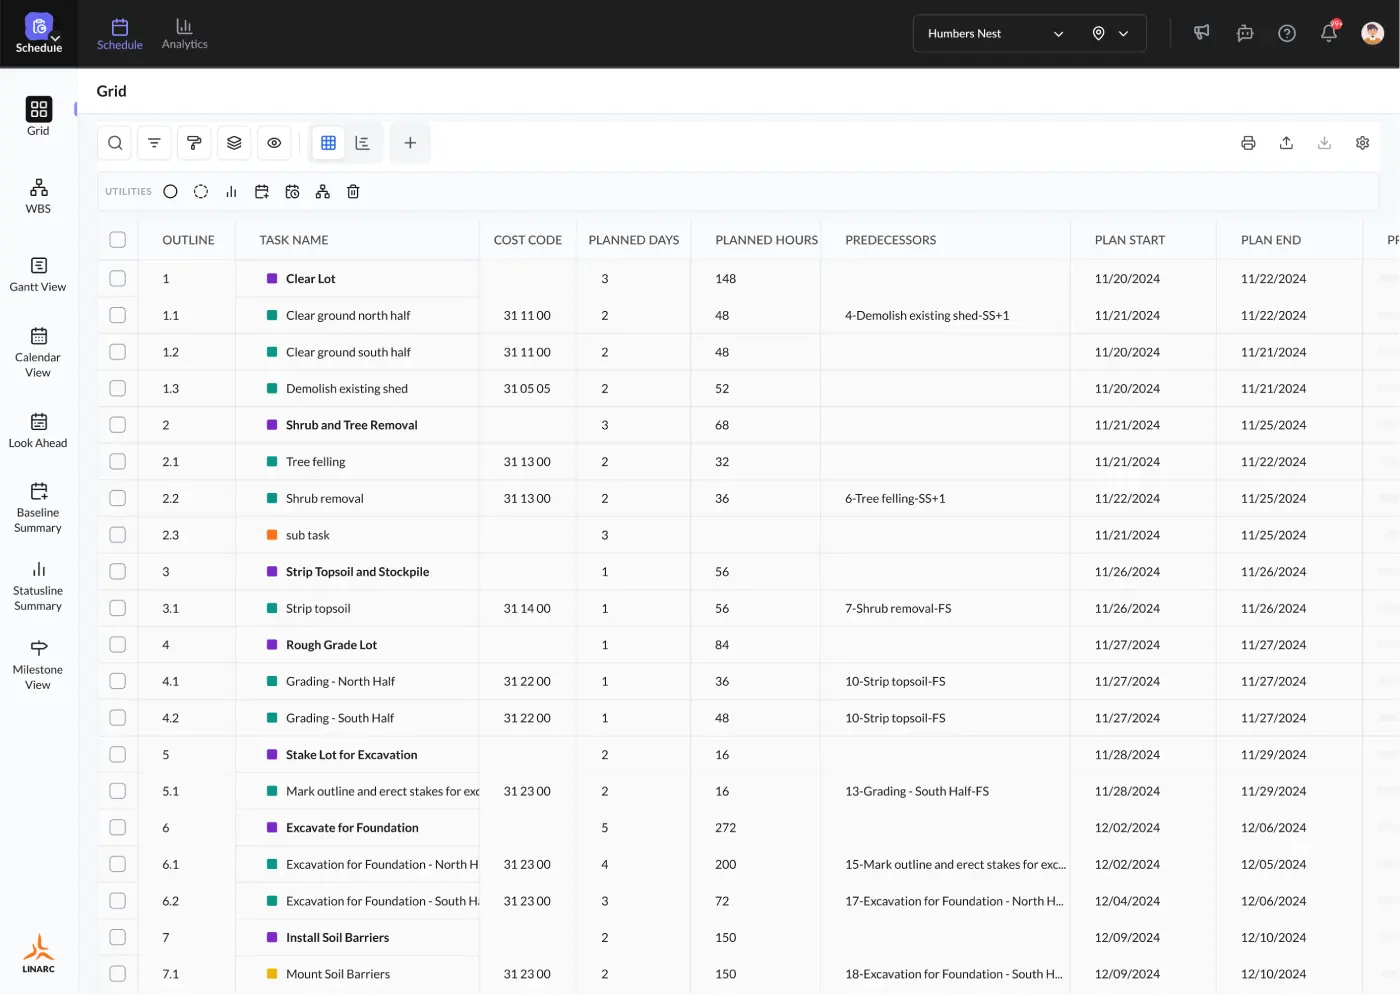Image resolution: width=1400 pixels, height=995 pixels.
Task: Open the Humbers Nest project dropdown
Action: (x=995, y=33)
